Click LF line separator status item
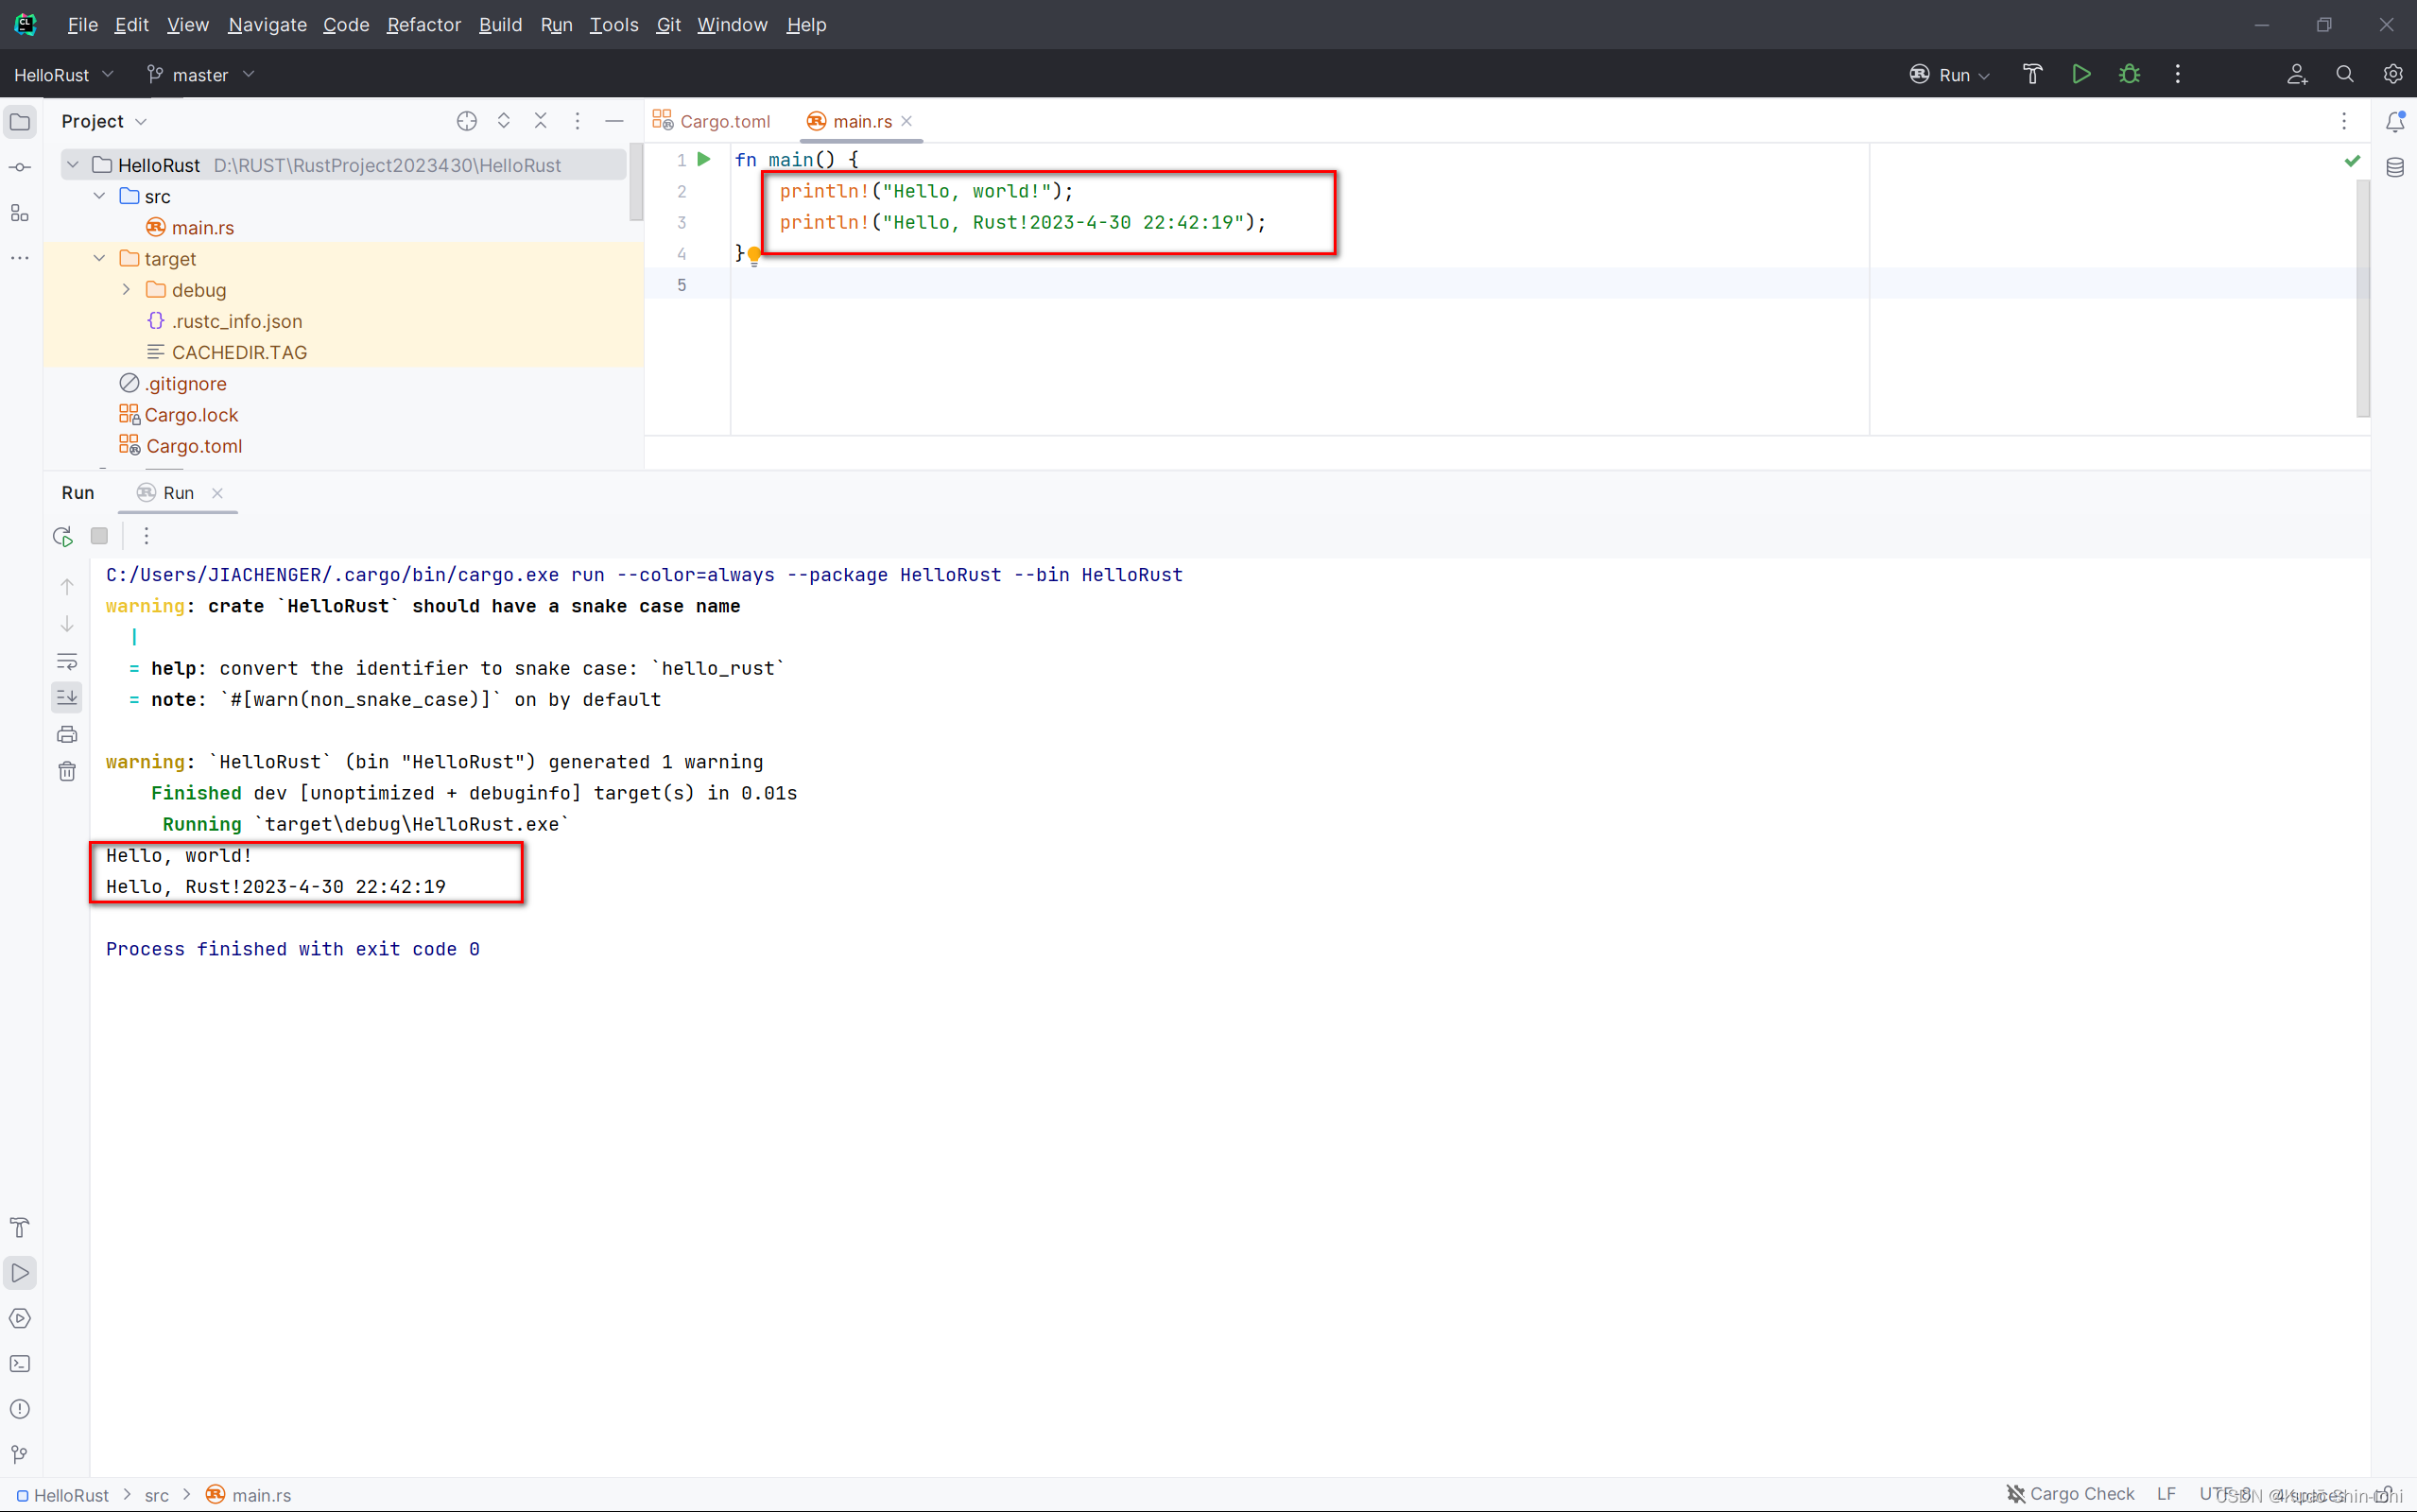2417x1512 pixels. tap(2166, 1494)
